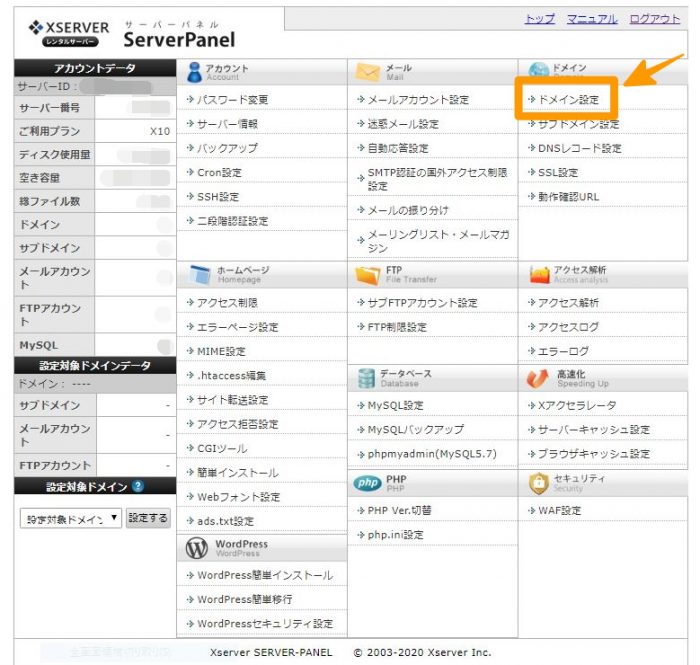
Task: Open php.ini設定
Action: coord(395,535)
